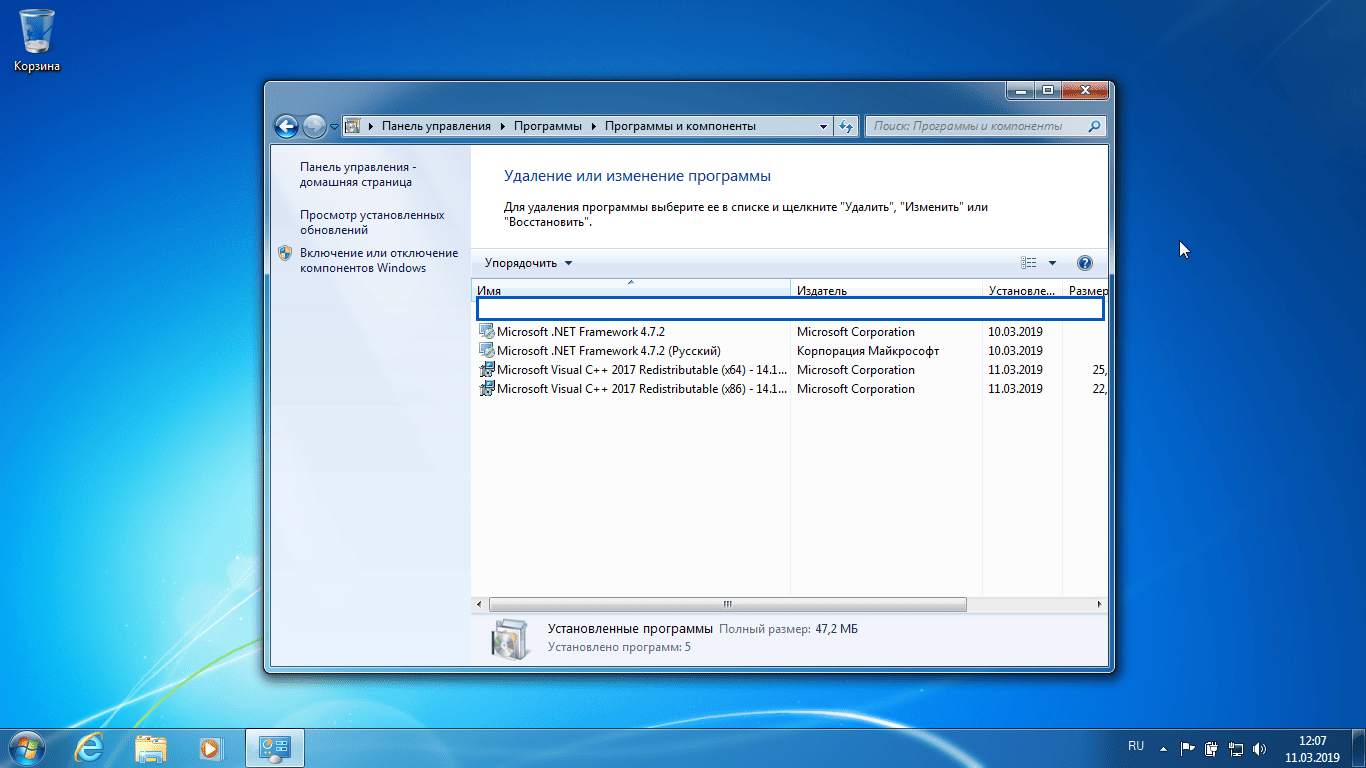Click the Forward navigation arrow button
The height and width of the screenshot is (768, 1366).
coord(314,126)
